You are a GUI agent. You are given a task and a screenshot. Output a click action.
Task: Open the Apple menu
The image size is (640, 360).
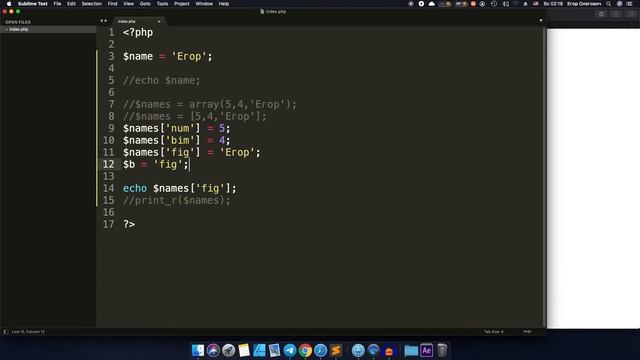[x=9, y=4]
